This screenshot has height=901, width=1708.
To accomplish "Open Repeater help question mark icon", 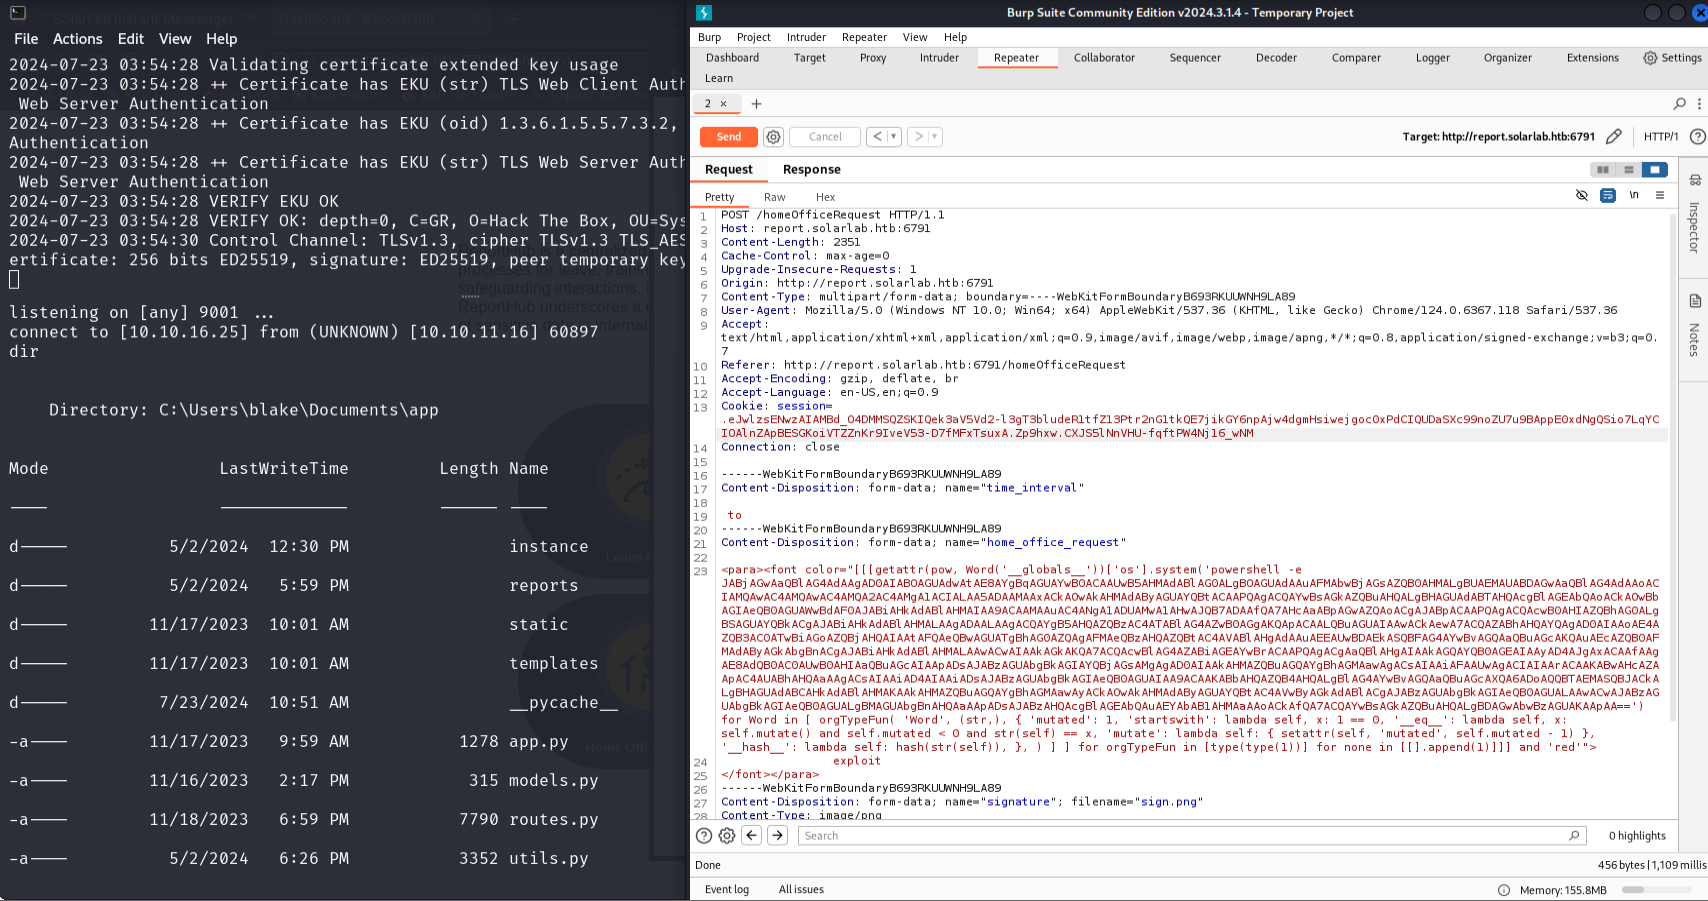I will coord(1697,137).
